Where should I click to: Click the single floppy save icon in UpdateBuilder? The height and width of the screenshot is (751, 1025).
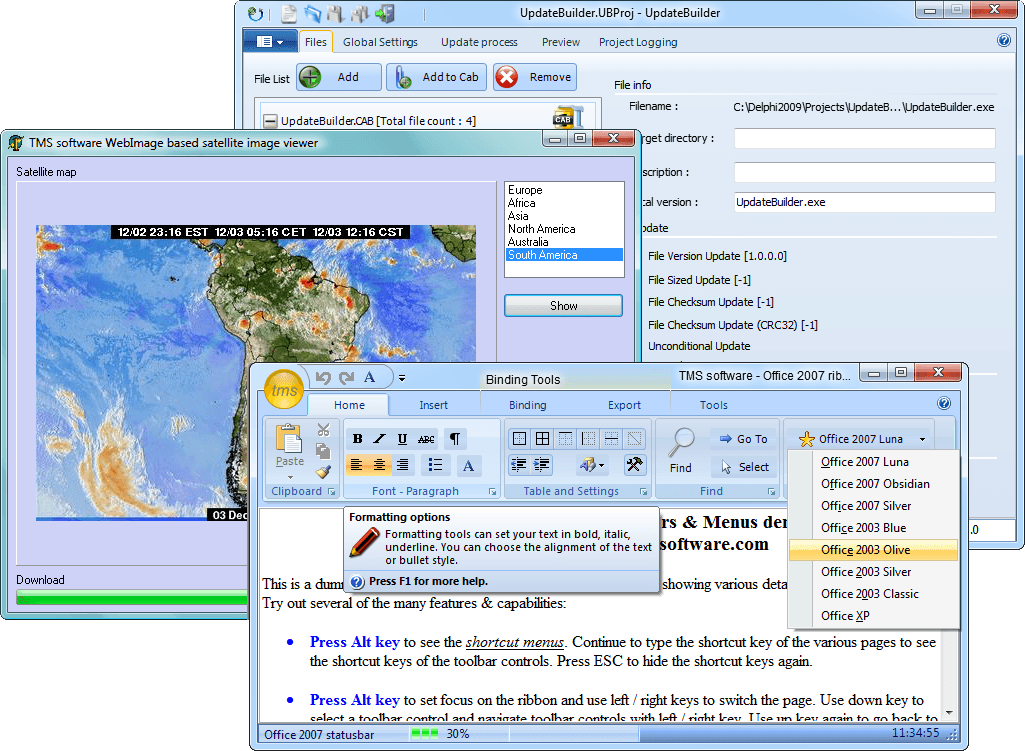(x=335, y=13)
